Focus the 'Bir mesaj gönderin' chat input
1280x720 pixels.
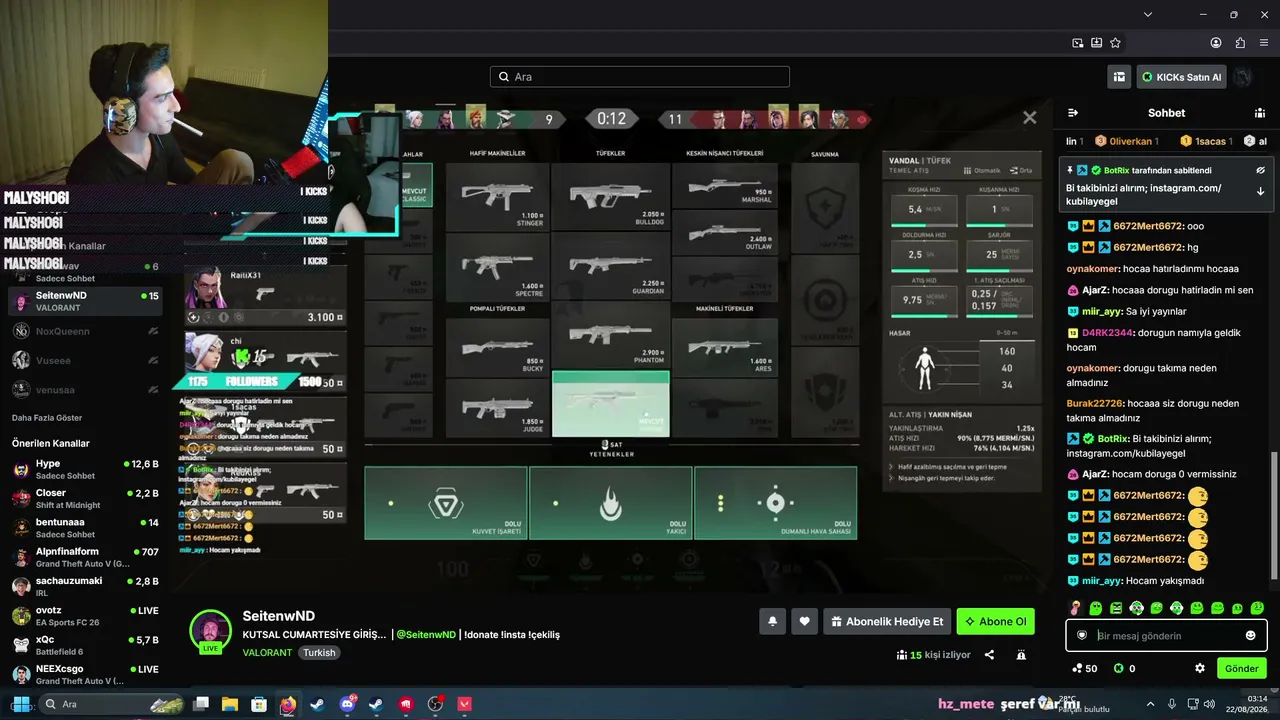tap(1166, 635)
